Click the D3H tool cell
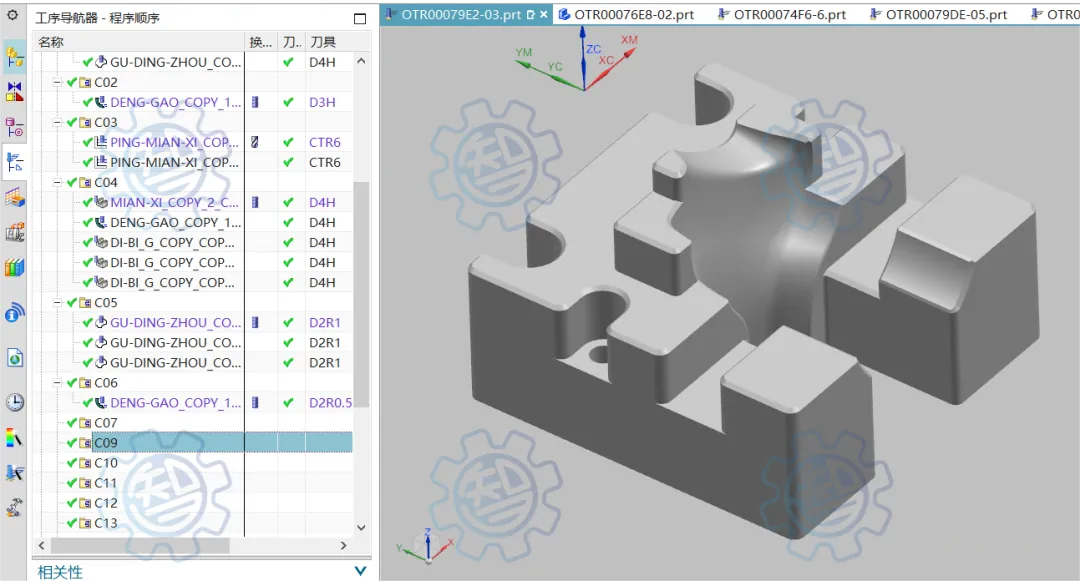Screen dimensions: 1080x581 tap(322, 102)
